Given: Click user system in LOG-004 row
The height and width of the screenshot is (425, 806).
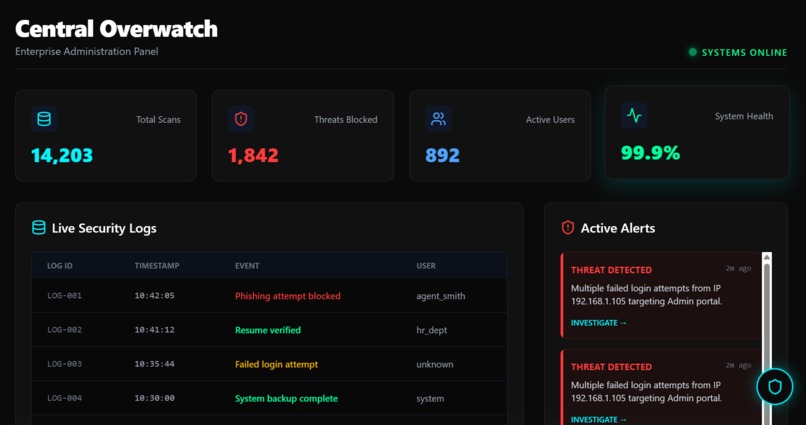Looking at the screenshot, I should point(430,399).
